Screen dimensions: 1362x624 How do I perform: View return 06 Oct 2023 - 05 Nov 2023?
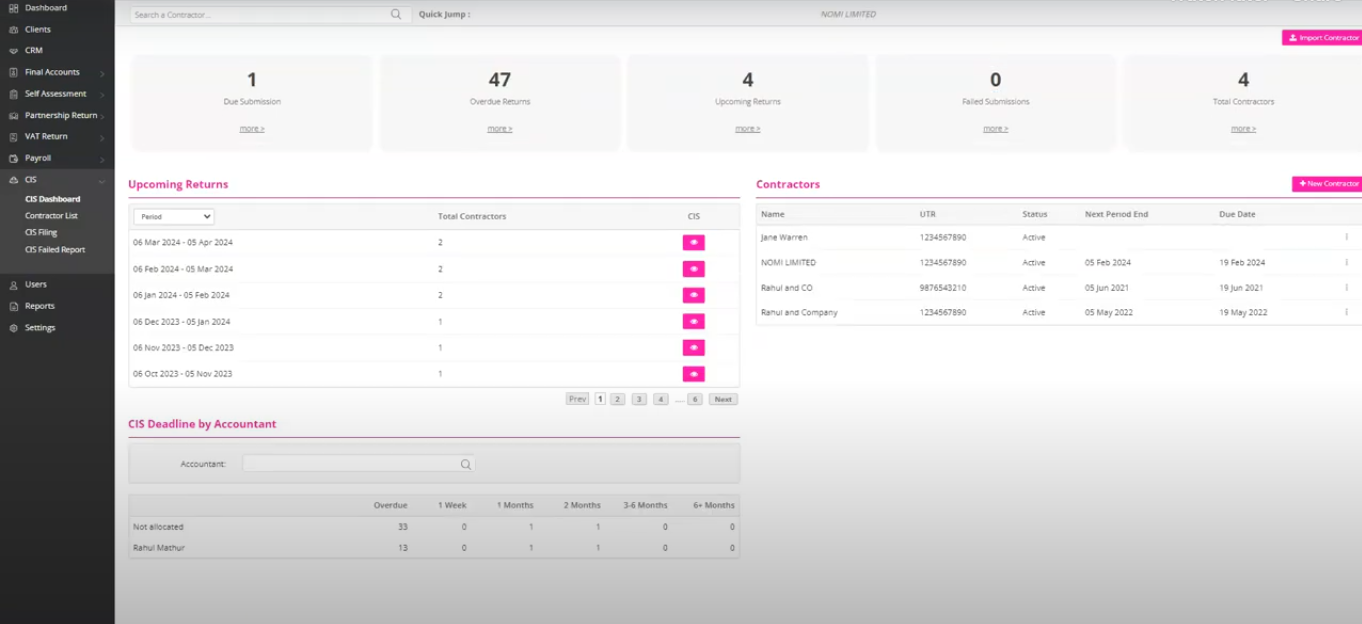(694, 374)
